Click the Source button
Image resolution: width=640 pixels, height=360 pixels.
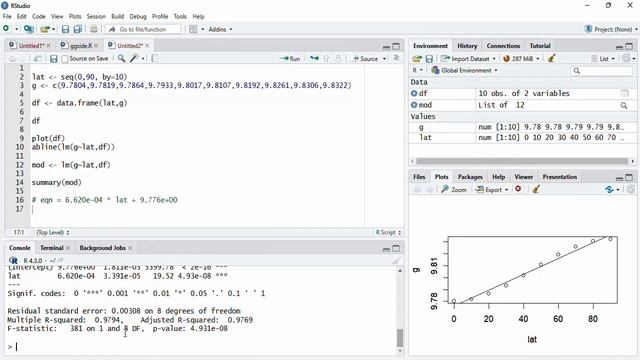(x=366, y=59)
